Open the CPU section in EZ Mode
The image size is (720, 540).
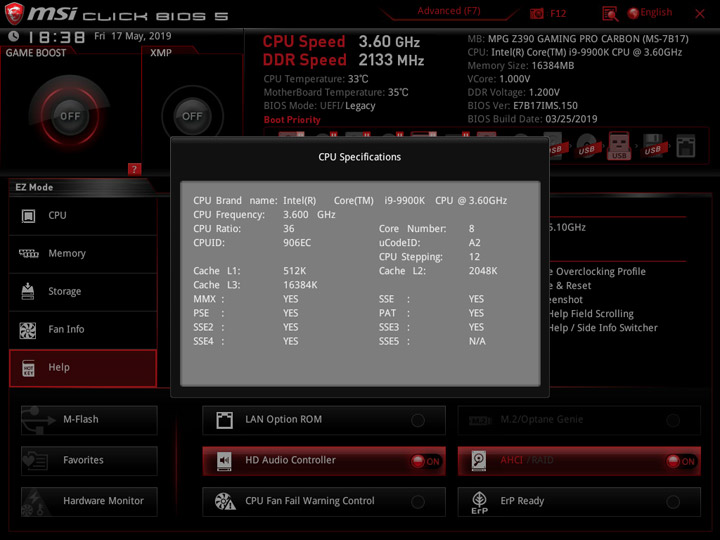tap(83, 216)
